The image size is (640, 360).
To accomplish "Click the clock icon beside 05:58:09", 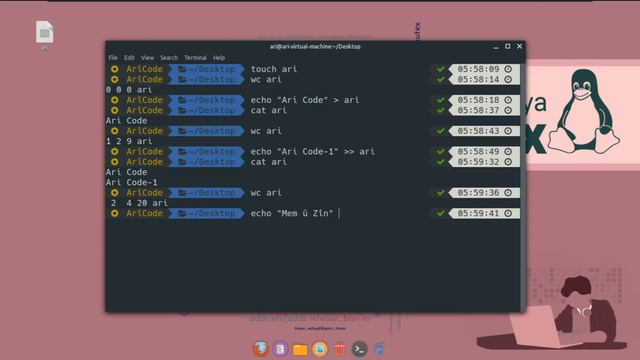I will click(x=508, y=69).
